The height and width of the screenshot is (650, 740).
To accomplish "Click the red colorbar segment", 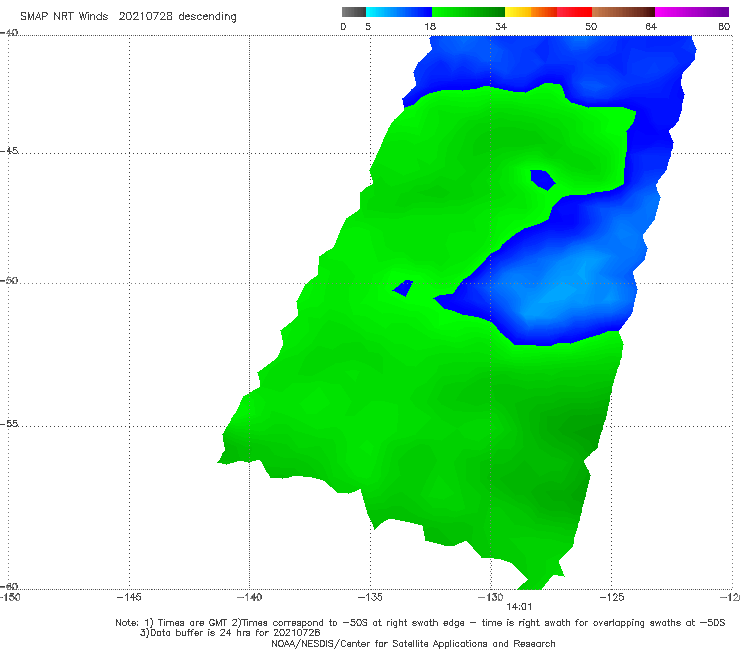I will (574, 12).
